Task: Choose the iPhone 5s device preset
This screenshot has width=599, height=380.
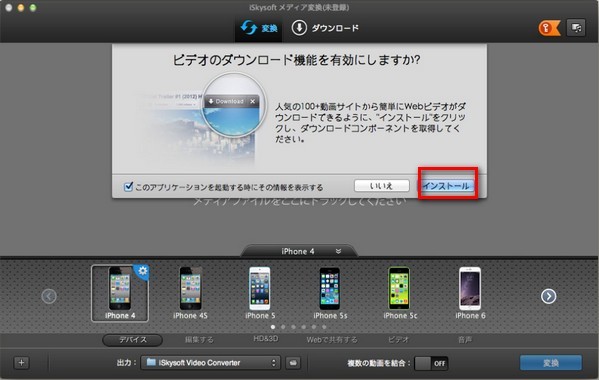Action: pyautogui.click(x=330, y=293)
